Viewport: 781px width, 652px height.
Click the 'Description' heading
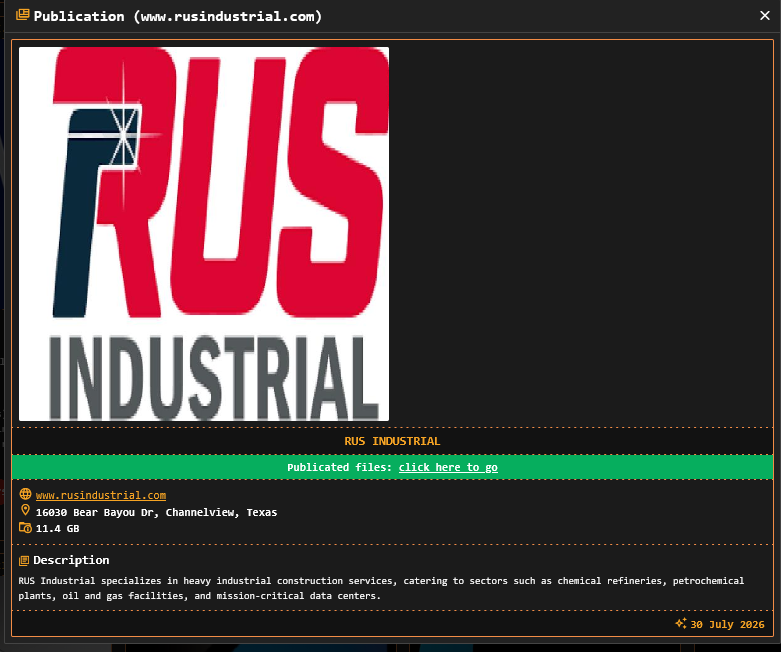(x=71, y=560)
